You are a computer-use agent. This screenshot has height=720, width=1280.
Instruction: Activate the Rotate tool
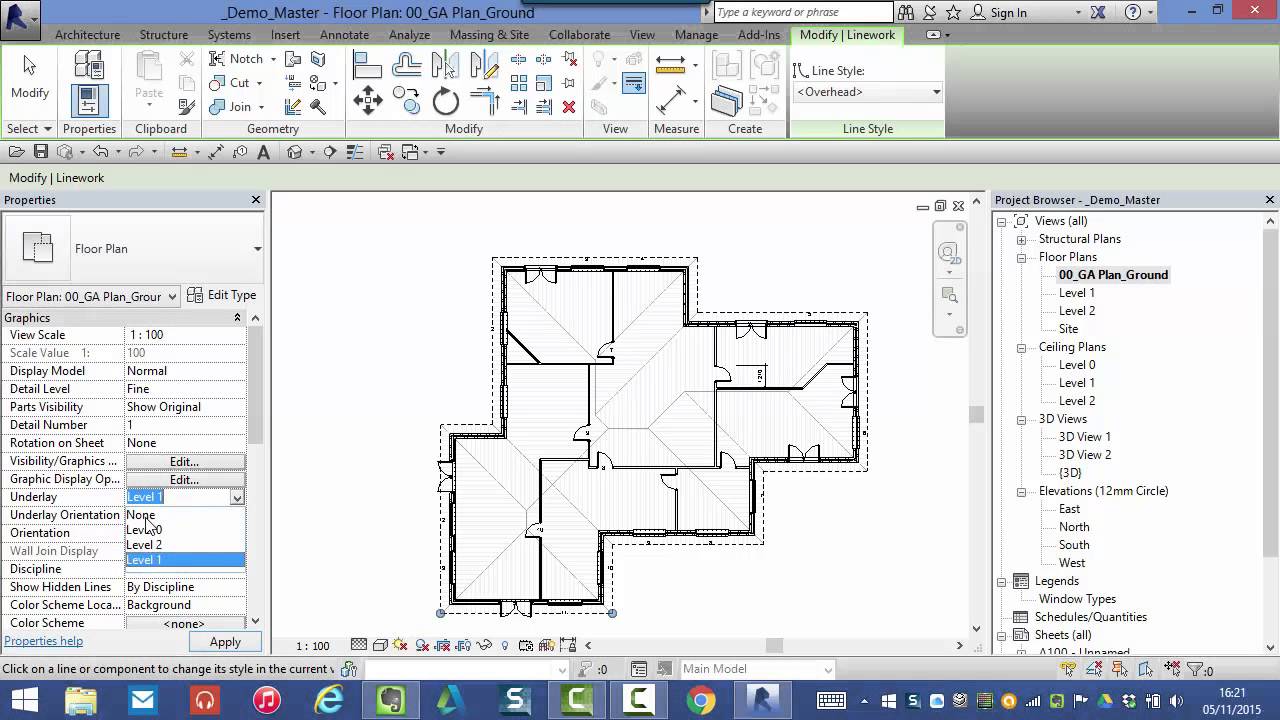tap(445, 101)
